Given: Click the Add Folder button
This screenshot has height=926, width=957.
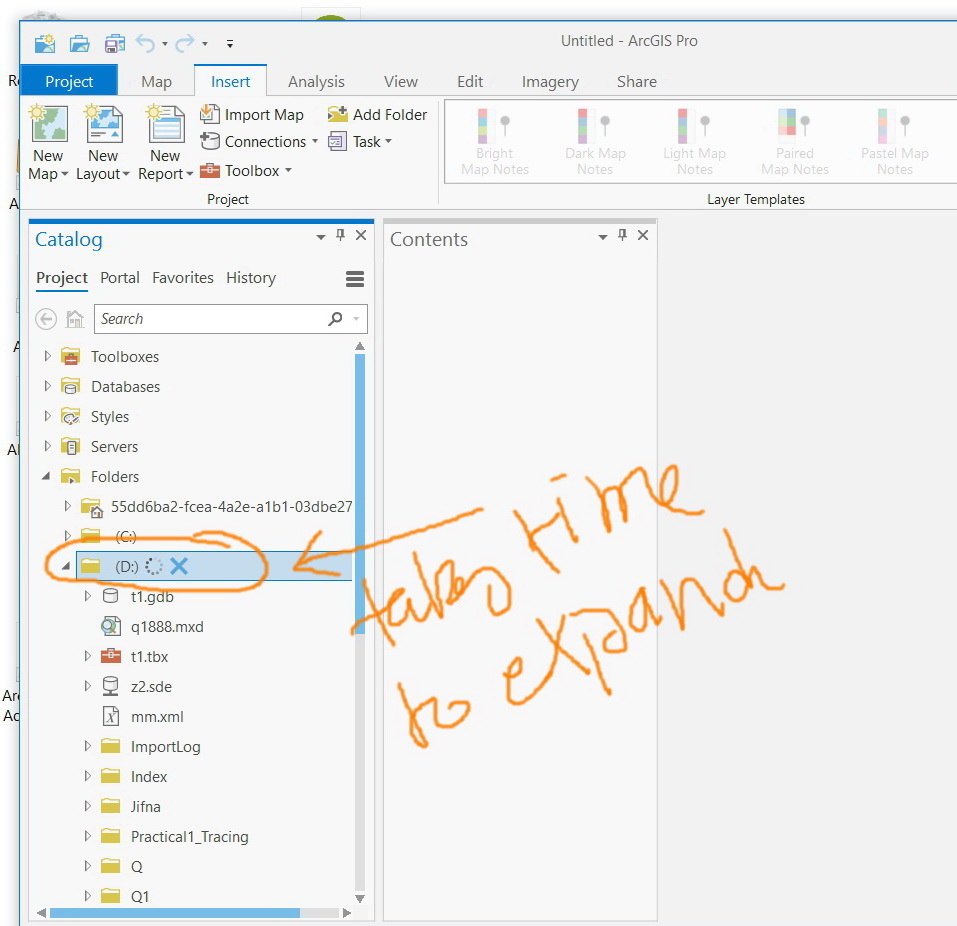Looking at the screenshot, I should (377, 114).
